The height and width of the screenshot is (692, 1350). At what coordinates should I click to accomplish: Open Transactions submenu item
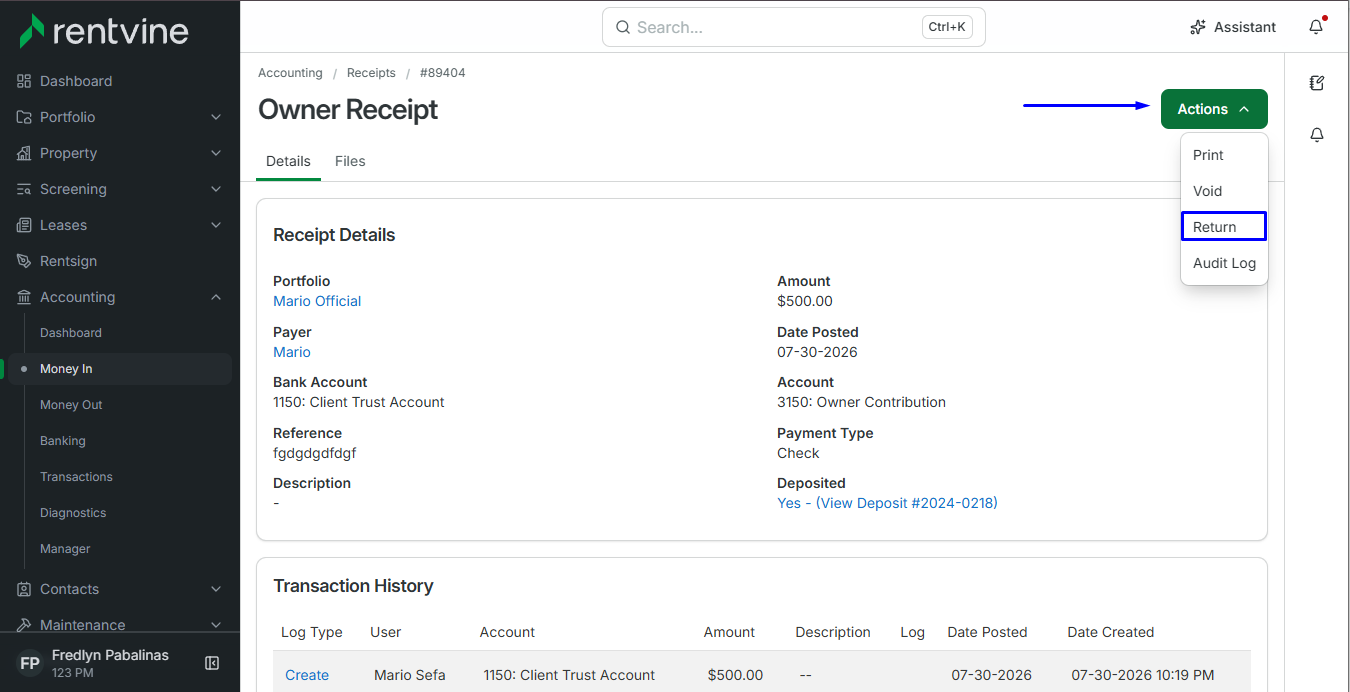click(x=76, y=477)
